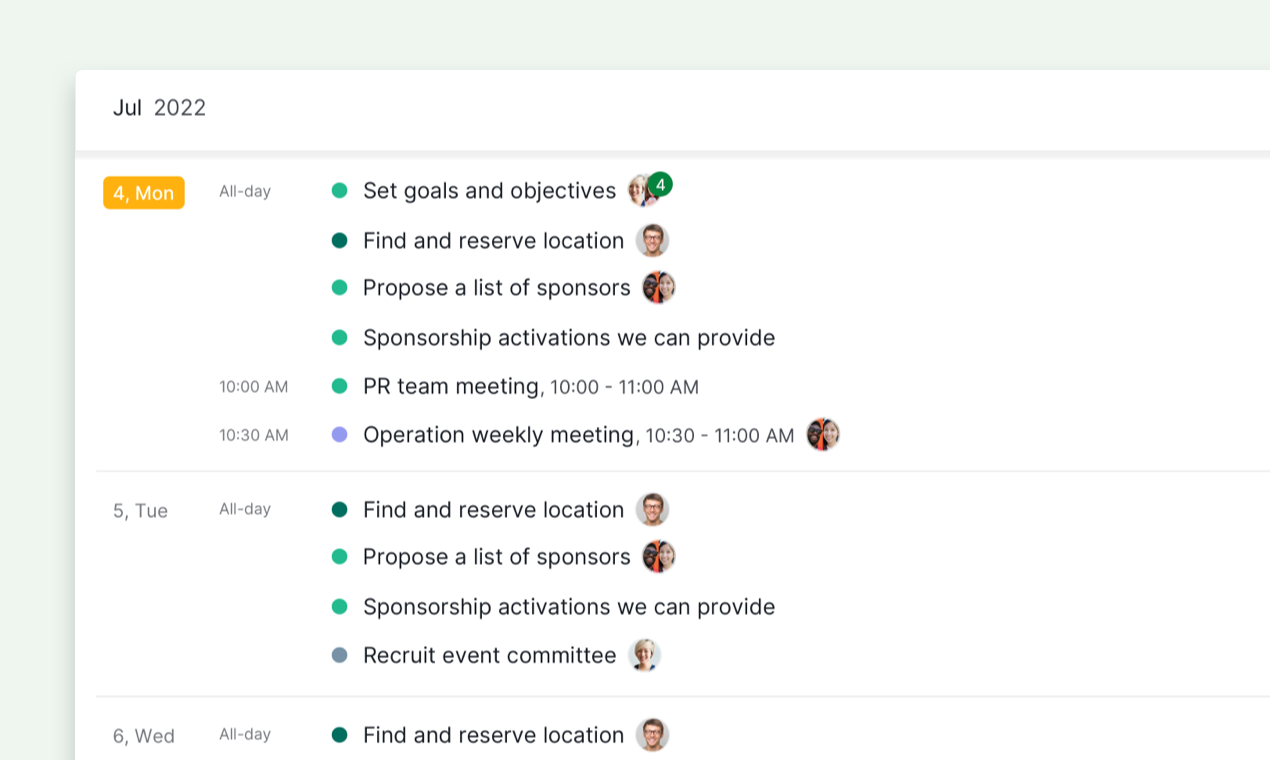Click green dot beside Set goals and objectives

pyautogui.click(x=340, y=190)
